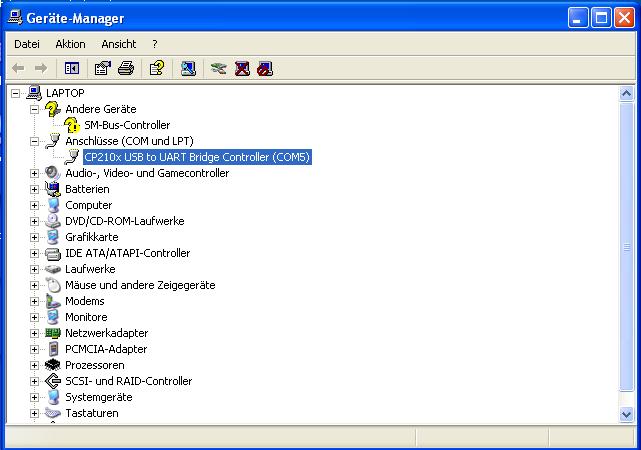Collapse the Andere Geräte node
This screenshot has height=450, width=641.
coord(34,110)
